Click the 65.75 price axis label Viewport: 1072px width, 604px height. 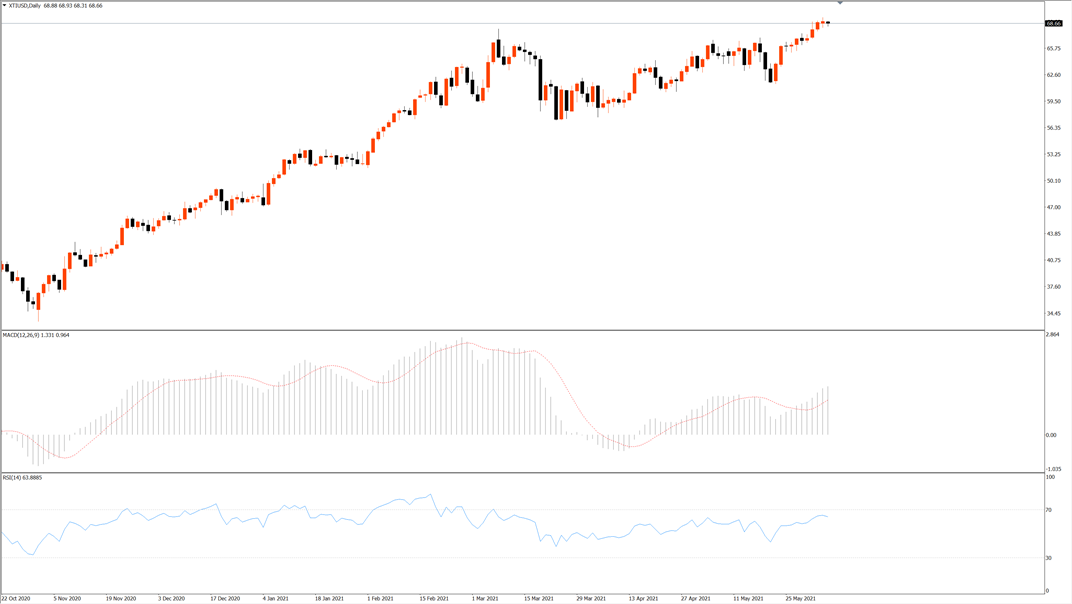[x=1053, y=49]
